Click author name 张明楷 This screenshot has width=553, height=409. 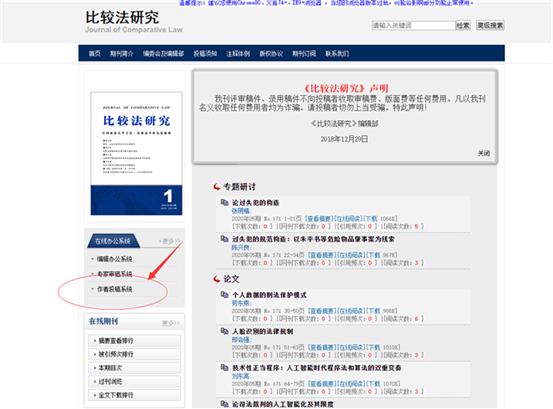tap(241, 211)
